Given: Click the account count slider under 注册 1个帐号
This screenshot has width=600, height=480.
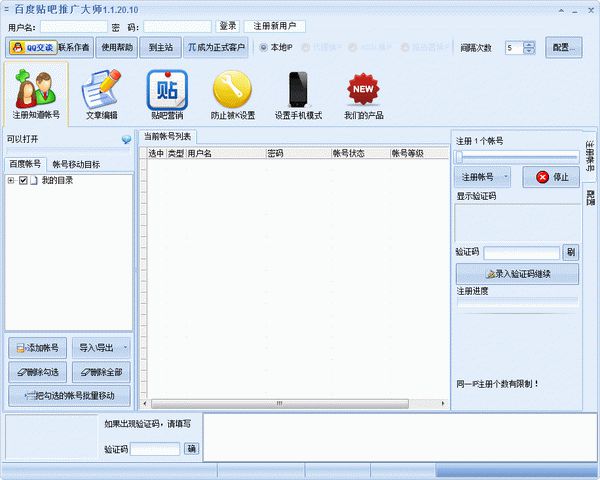Looking at the screenshot, I should click(516, 156).
